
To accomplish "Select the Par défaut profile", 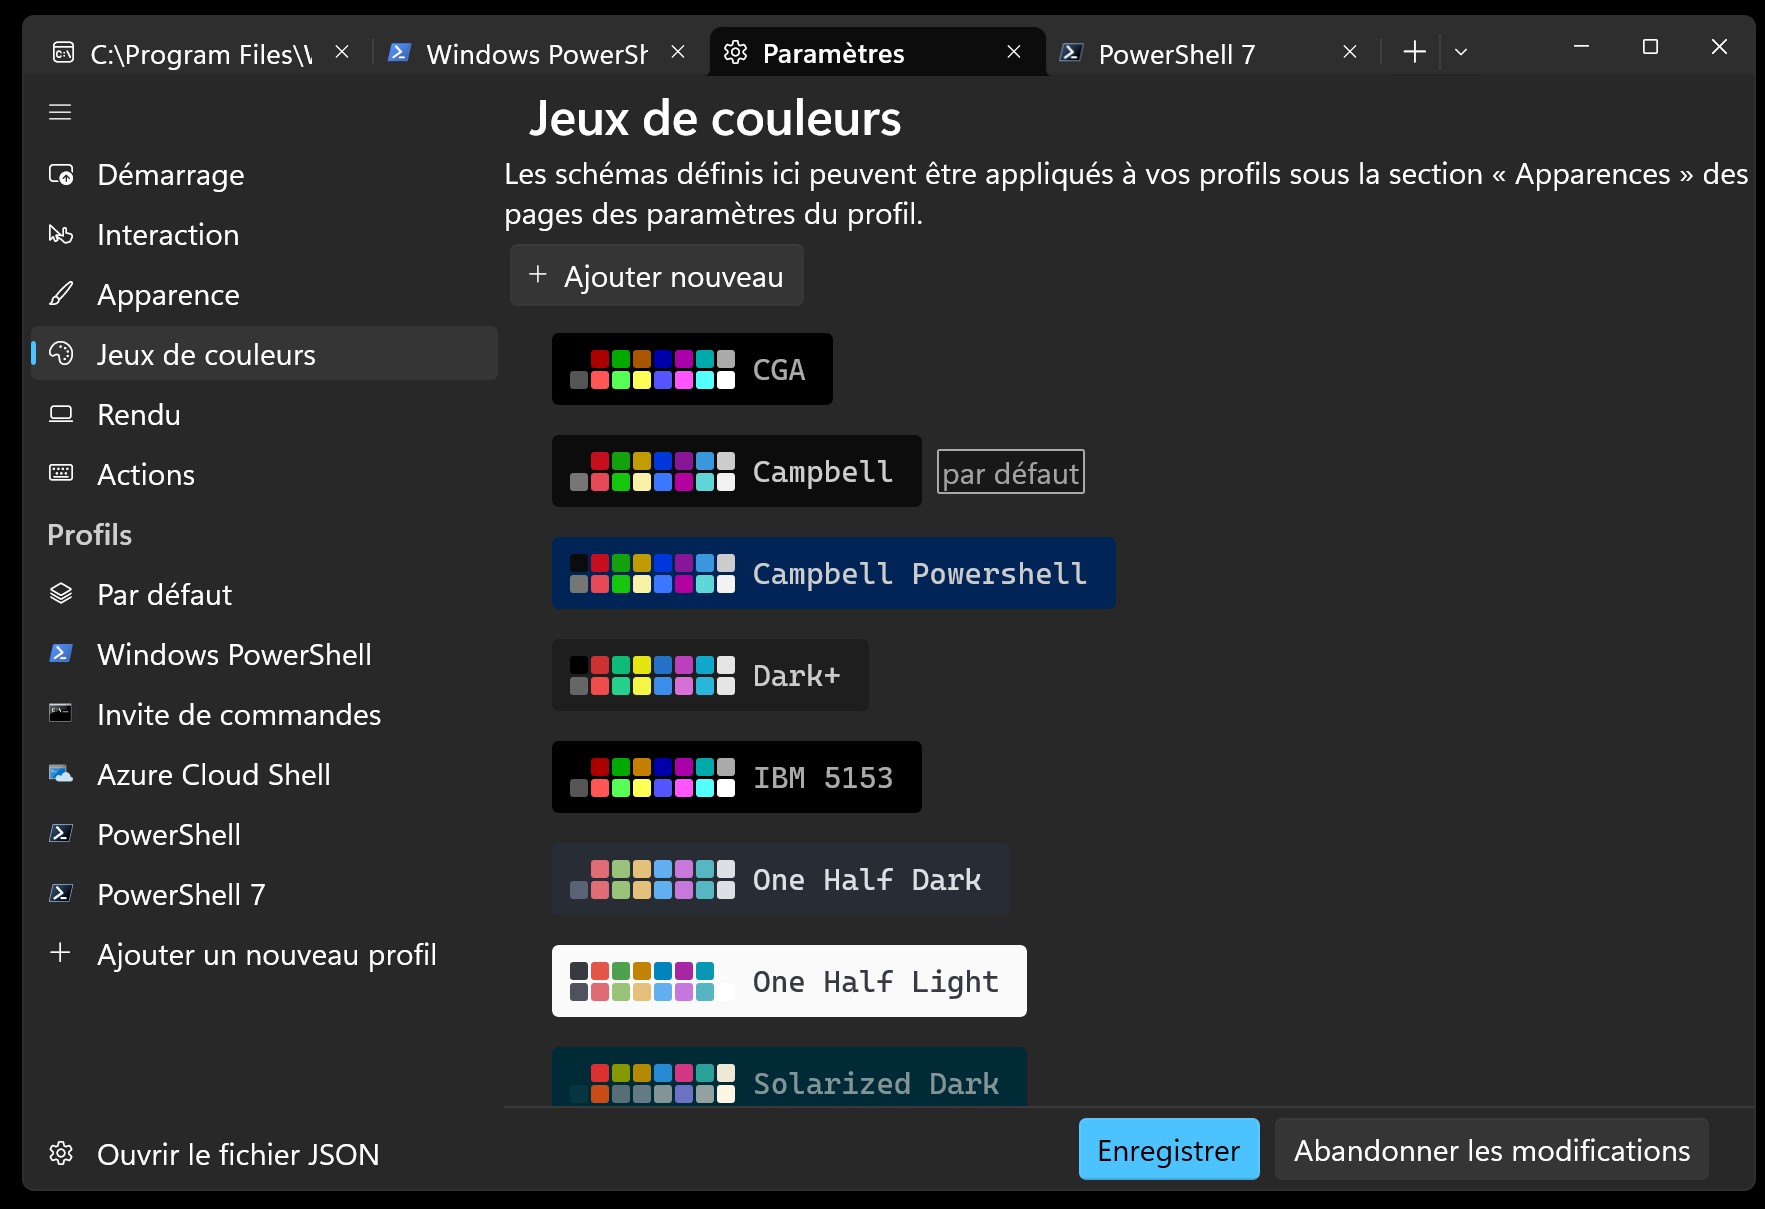I will pyautogui.click(x=264, y=595).
